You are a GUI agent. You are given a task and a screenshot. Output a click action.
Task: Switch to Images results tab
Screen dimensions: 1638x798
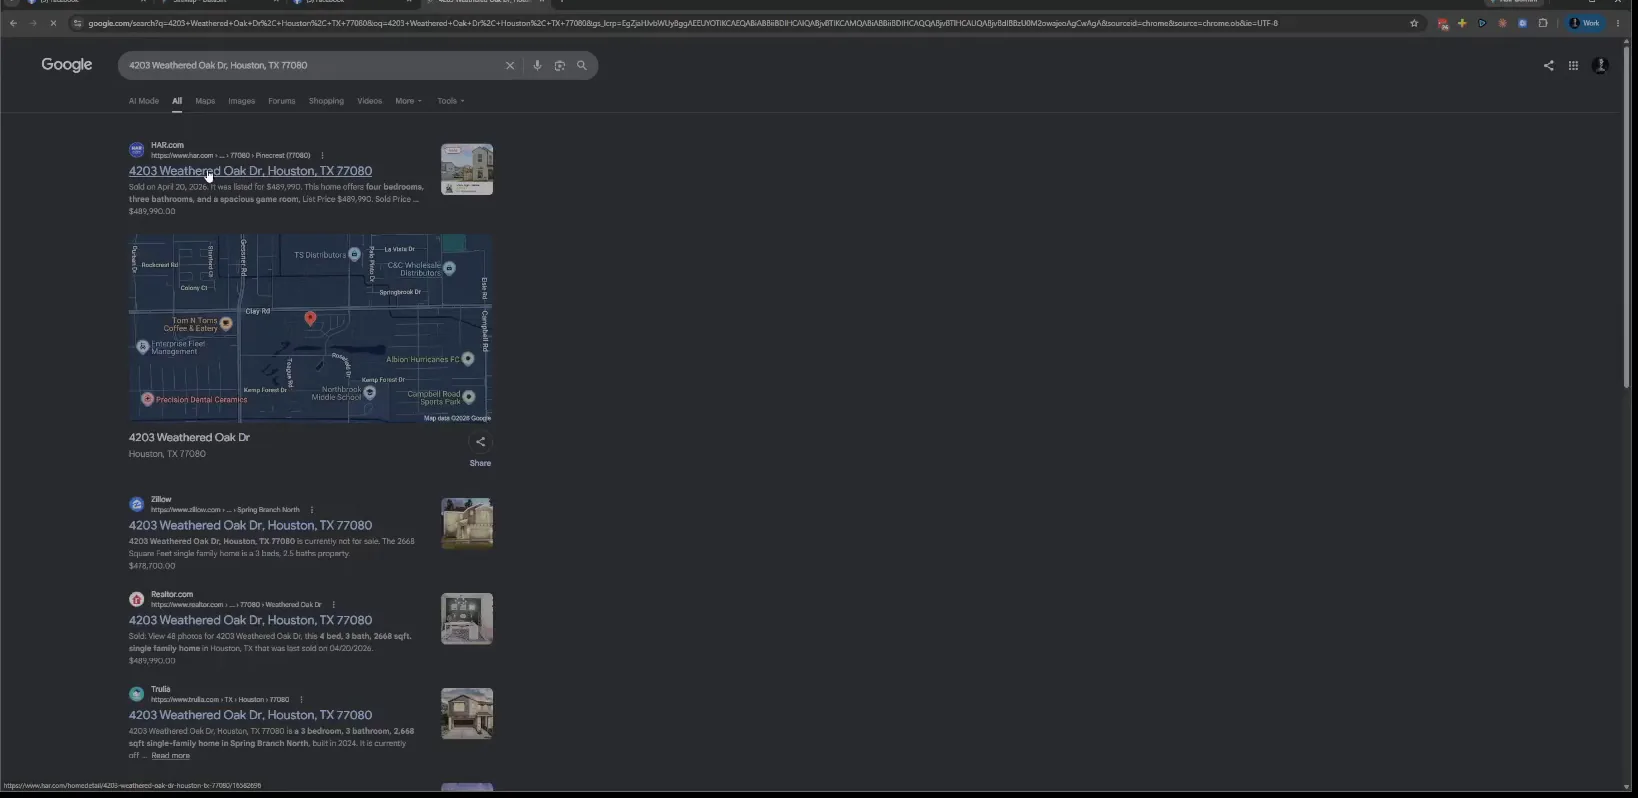point(241,101)
